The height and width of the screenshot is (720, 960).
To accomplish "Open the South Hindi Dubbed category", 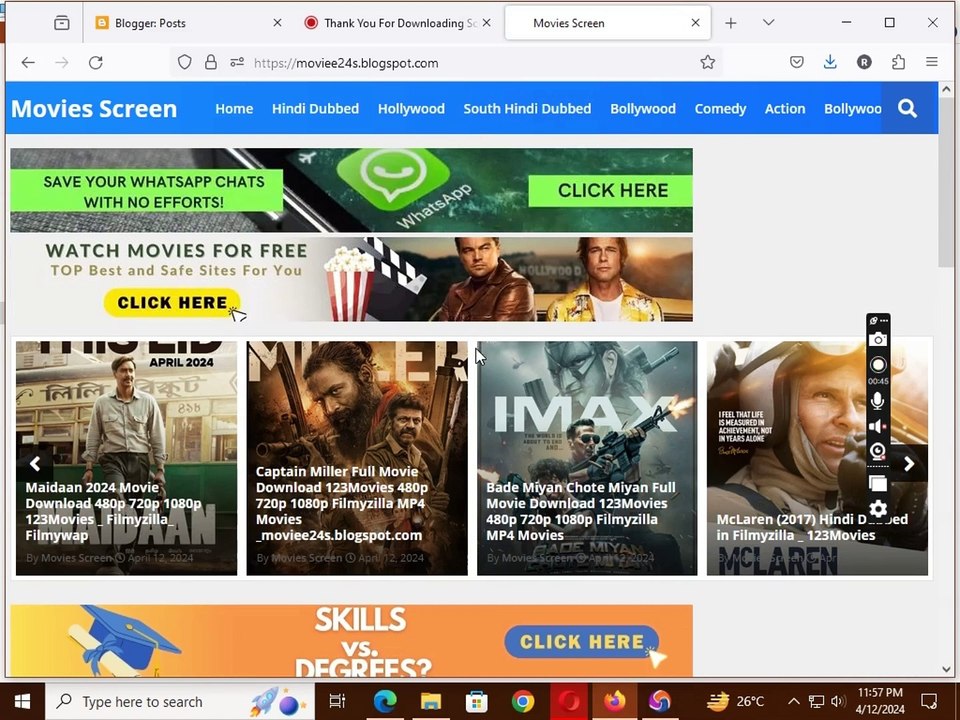I will [x=527, y=109].
